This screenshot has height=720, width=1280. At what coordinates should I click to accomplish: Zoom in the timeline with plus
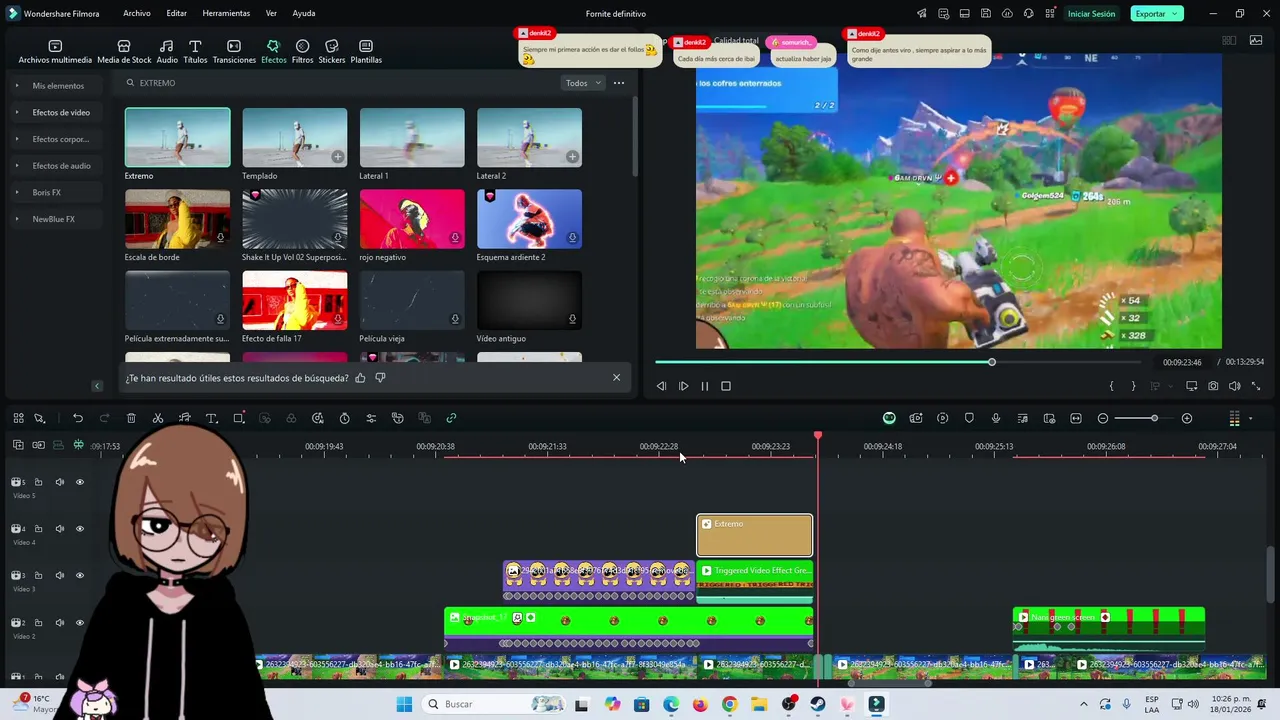[1187, 418]
